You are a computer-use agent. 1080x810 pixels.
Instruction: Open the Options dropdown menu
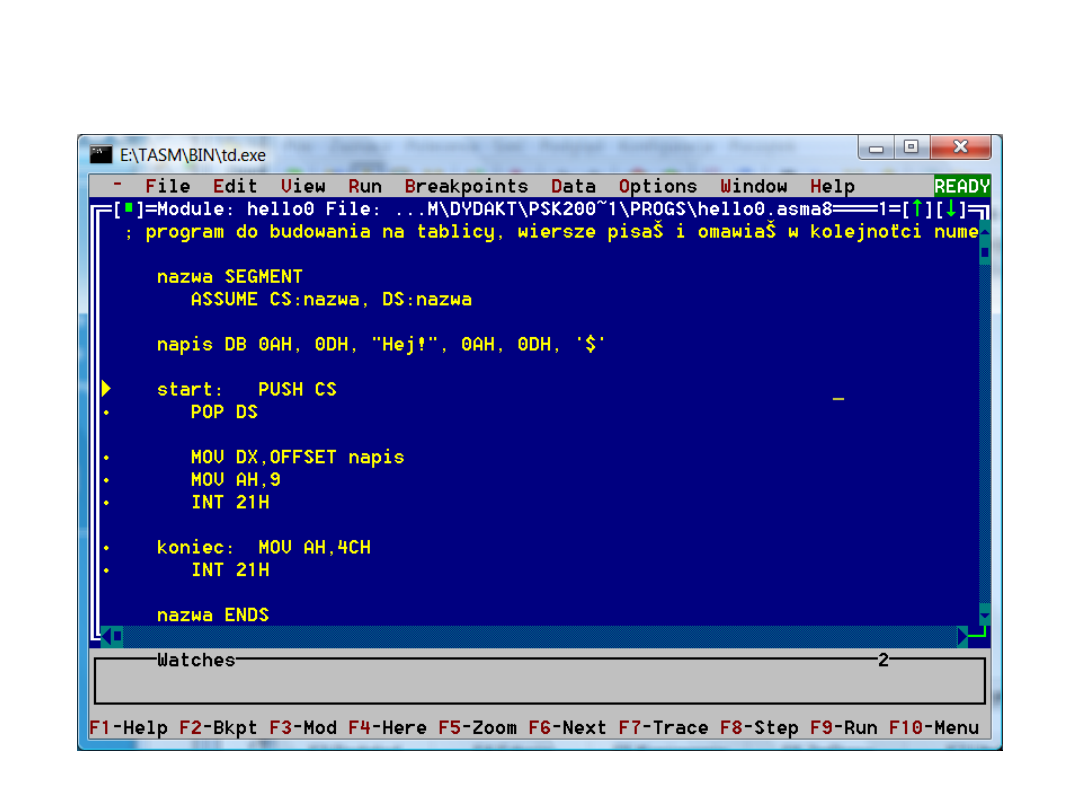(x=657, y=186)
